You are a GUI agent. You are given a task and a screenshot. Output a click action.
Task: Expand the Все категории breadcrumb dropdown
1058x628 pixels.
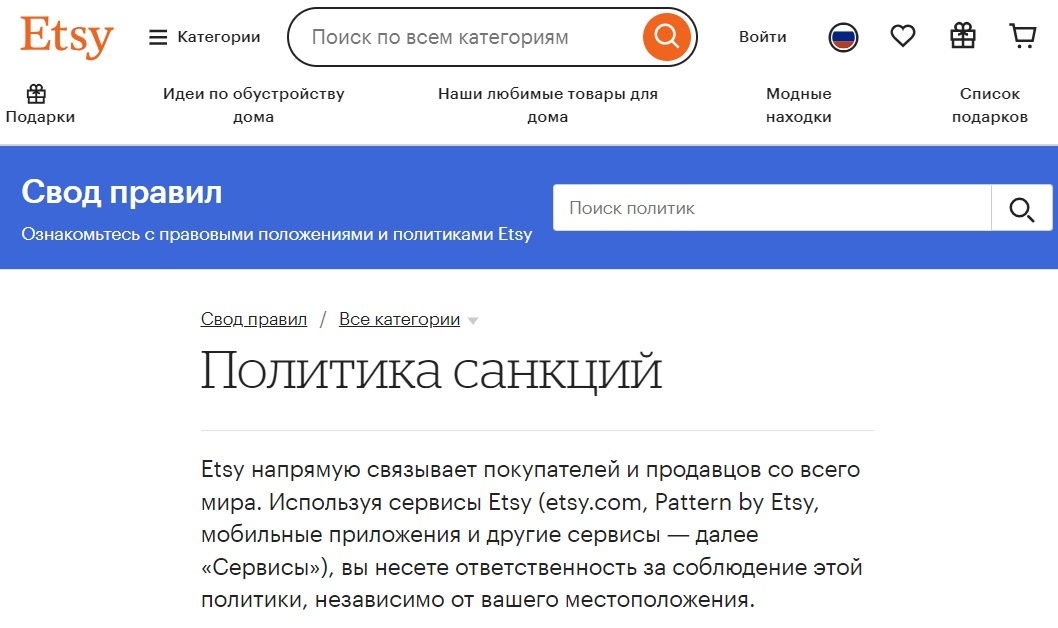click(408, 319)
